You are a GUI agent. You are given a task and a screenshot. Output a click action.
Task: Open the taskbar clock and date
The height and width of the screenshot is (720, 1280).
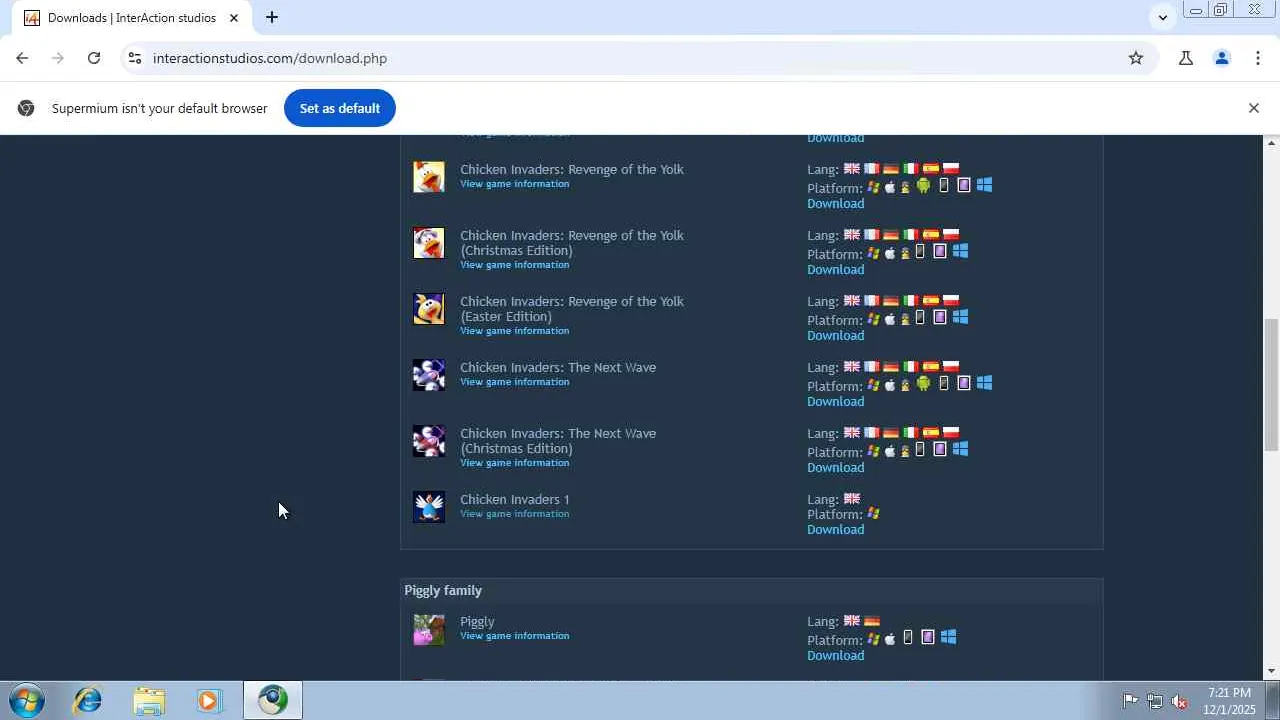coord(1230,701)
